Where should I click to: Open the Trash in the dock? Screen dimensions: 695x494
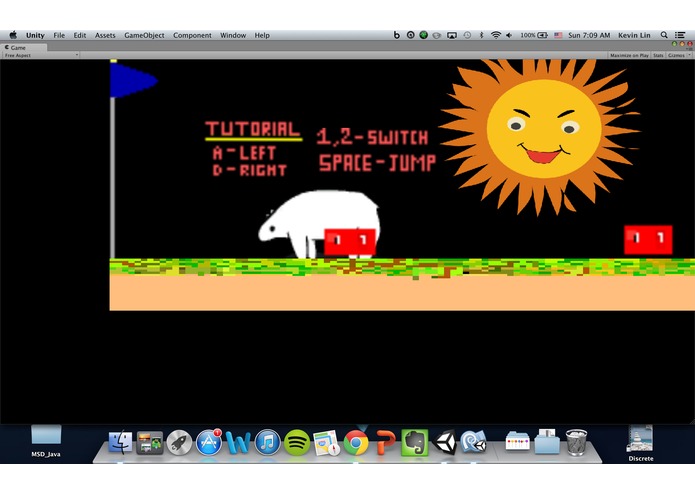[x=576, y=442]
